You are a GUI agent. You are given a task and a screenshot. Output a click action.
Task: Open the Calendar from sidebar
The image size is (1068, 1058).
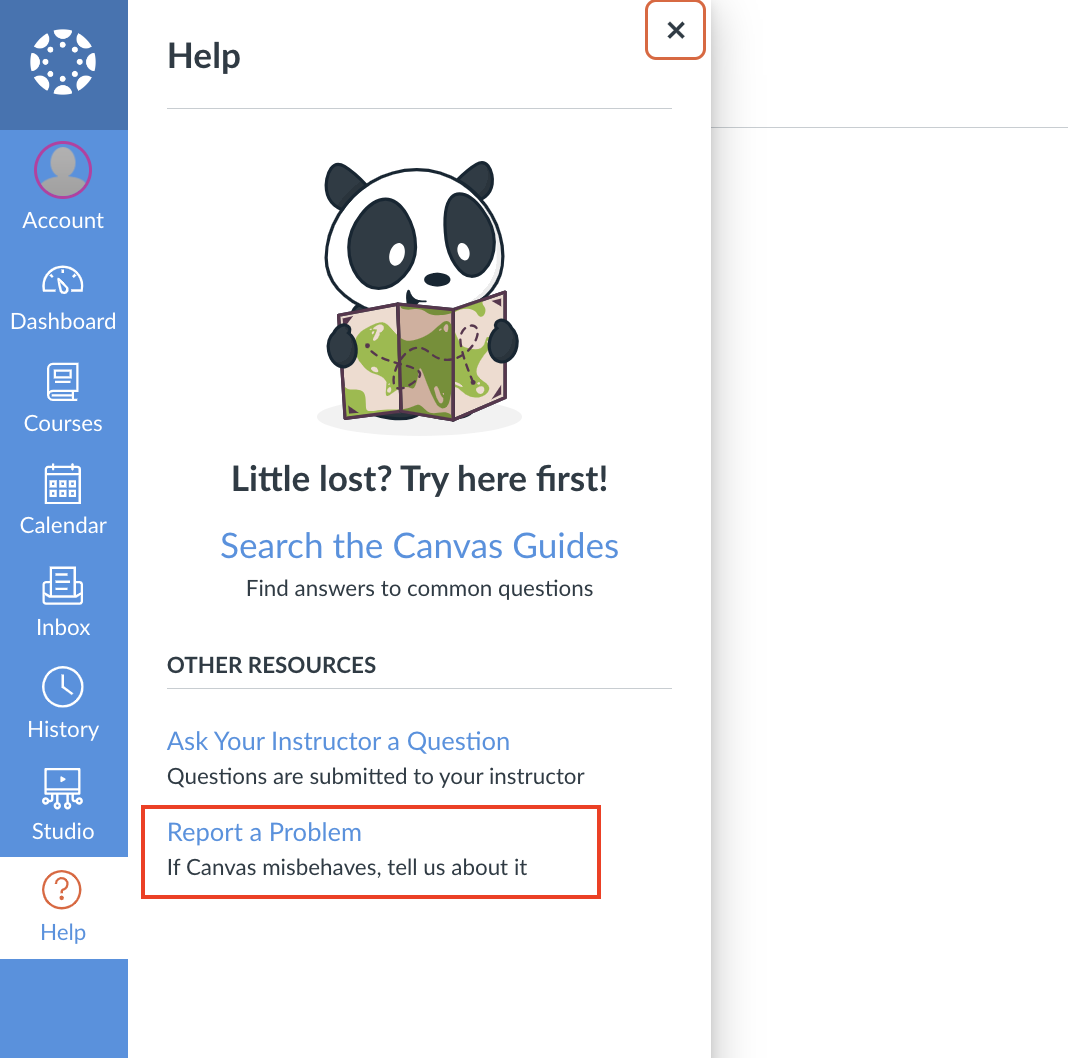point(63,501)
